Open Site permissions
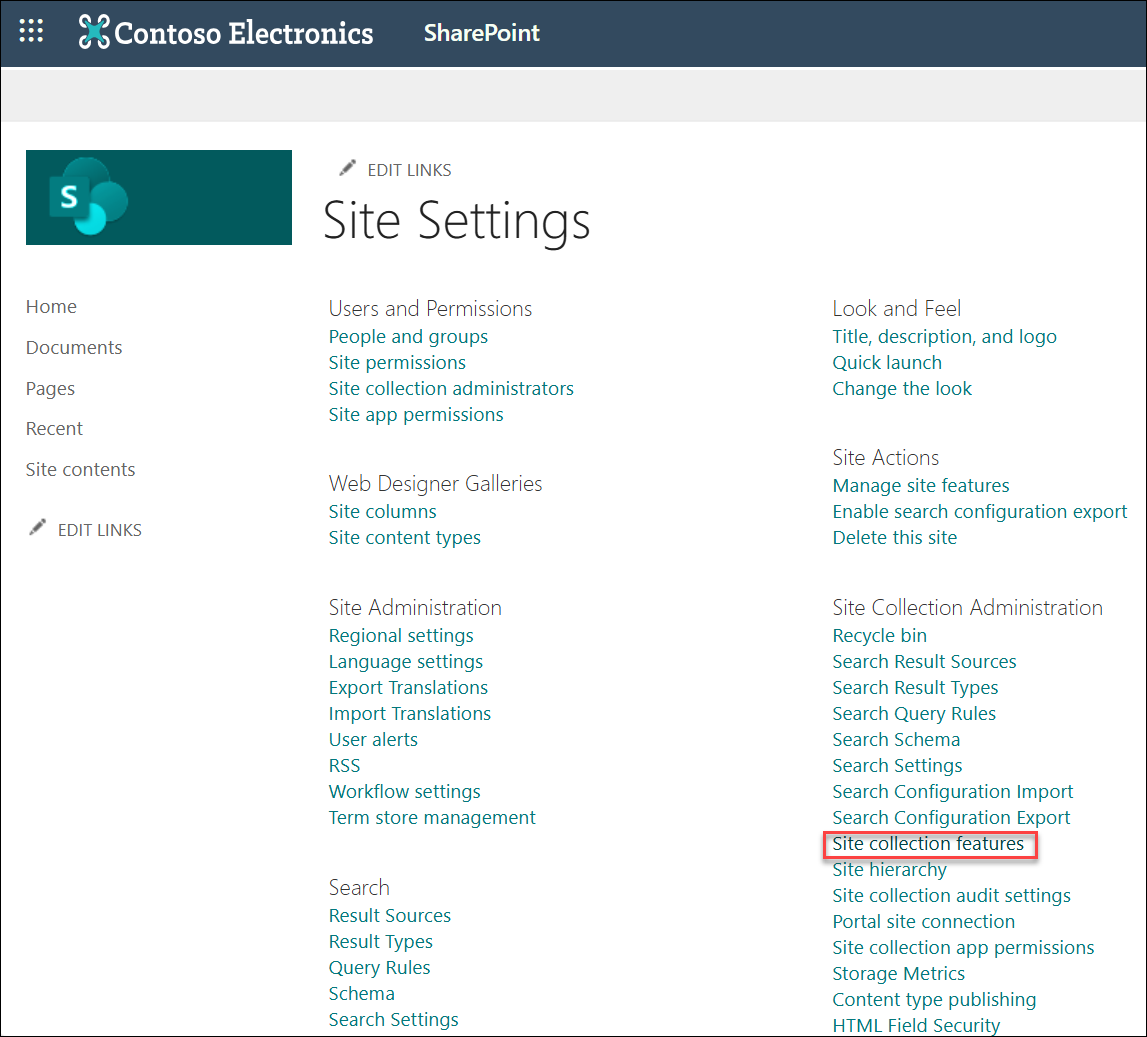The image size is (1147, 1037). 396,362
